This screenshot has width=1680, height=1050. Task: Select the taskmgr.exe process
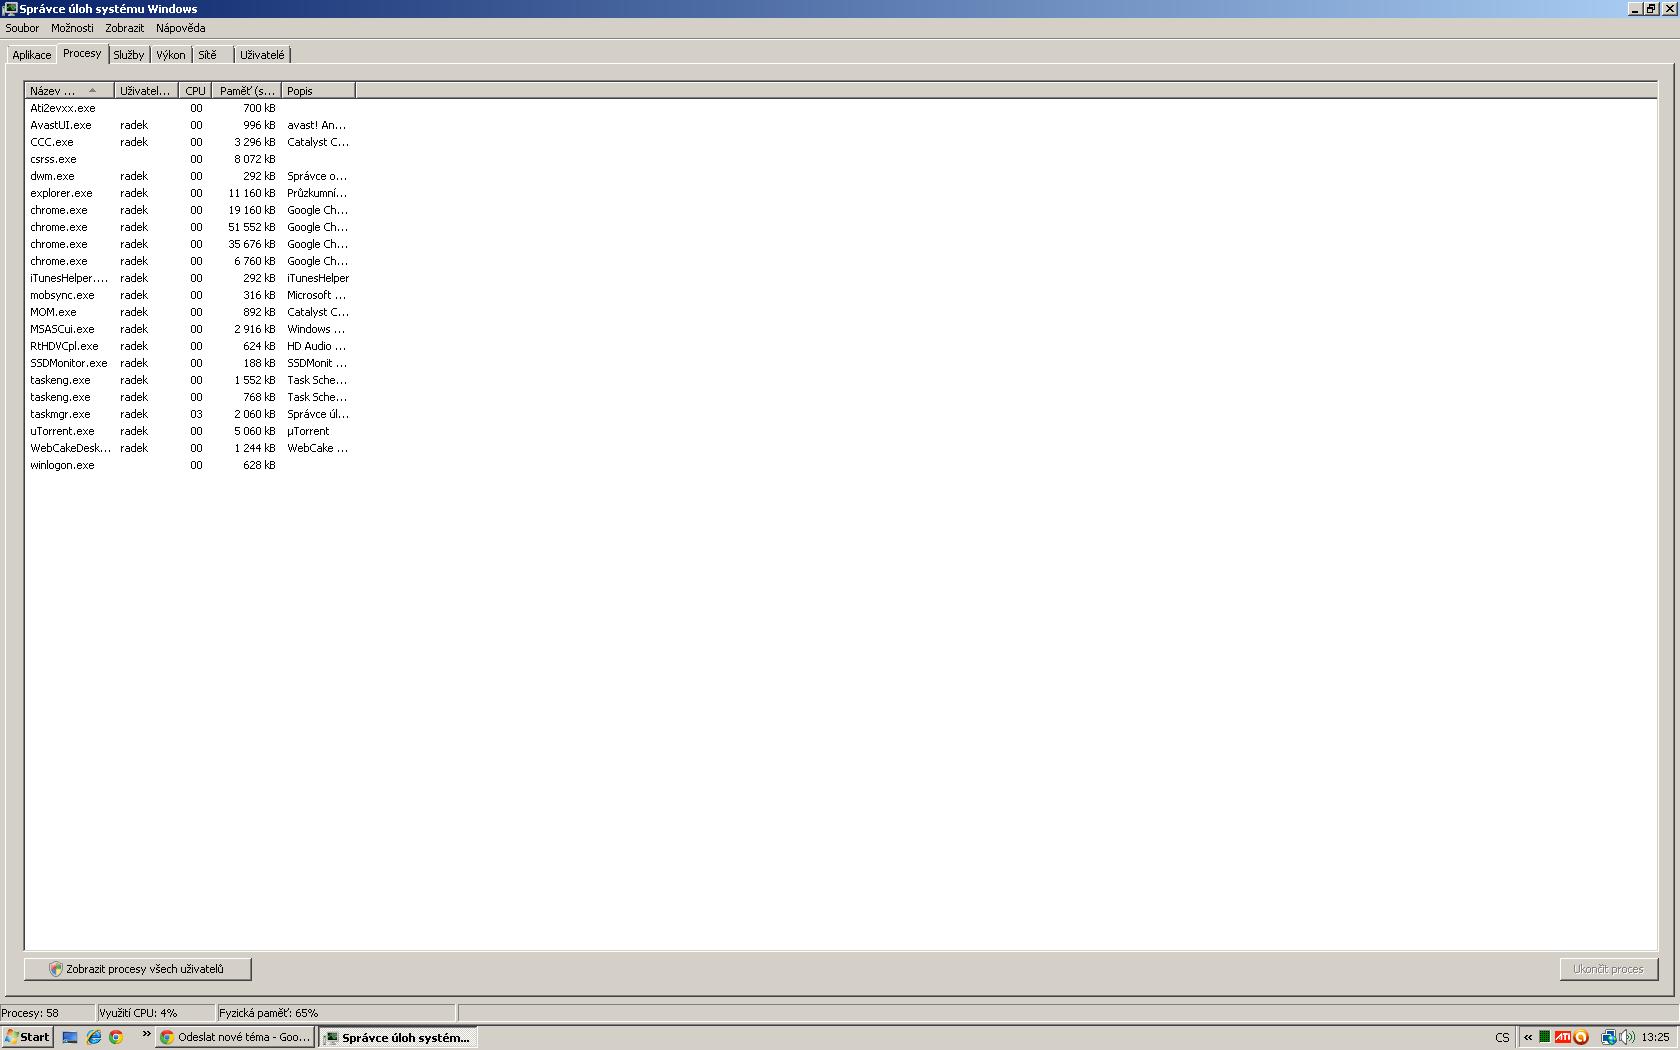click(x=190, y=414)
